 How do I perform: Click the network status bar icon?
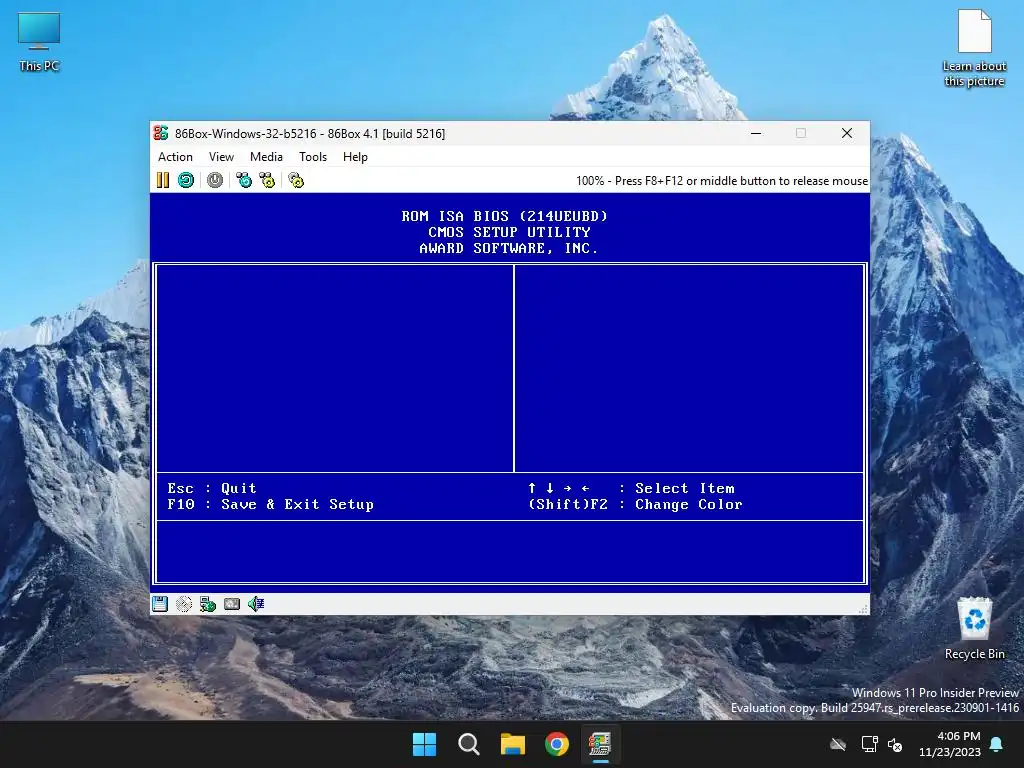pos(208,604)
